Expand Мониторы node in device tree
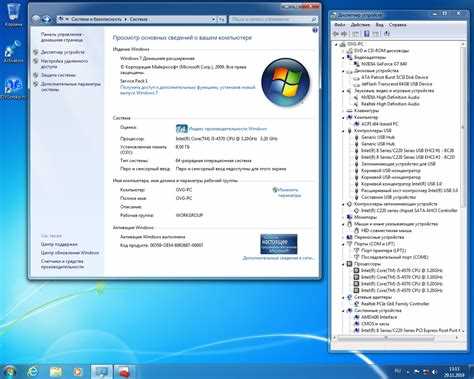The image size is (474, 379). (x=343, y=217)
